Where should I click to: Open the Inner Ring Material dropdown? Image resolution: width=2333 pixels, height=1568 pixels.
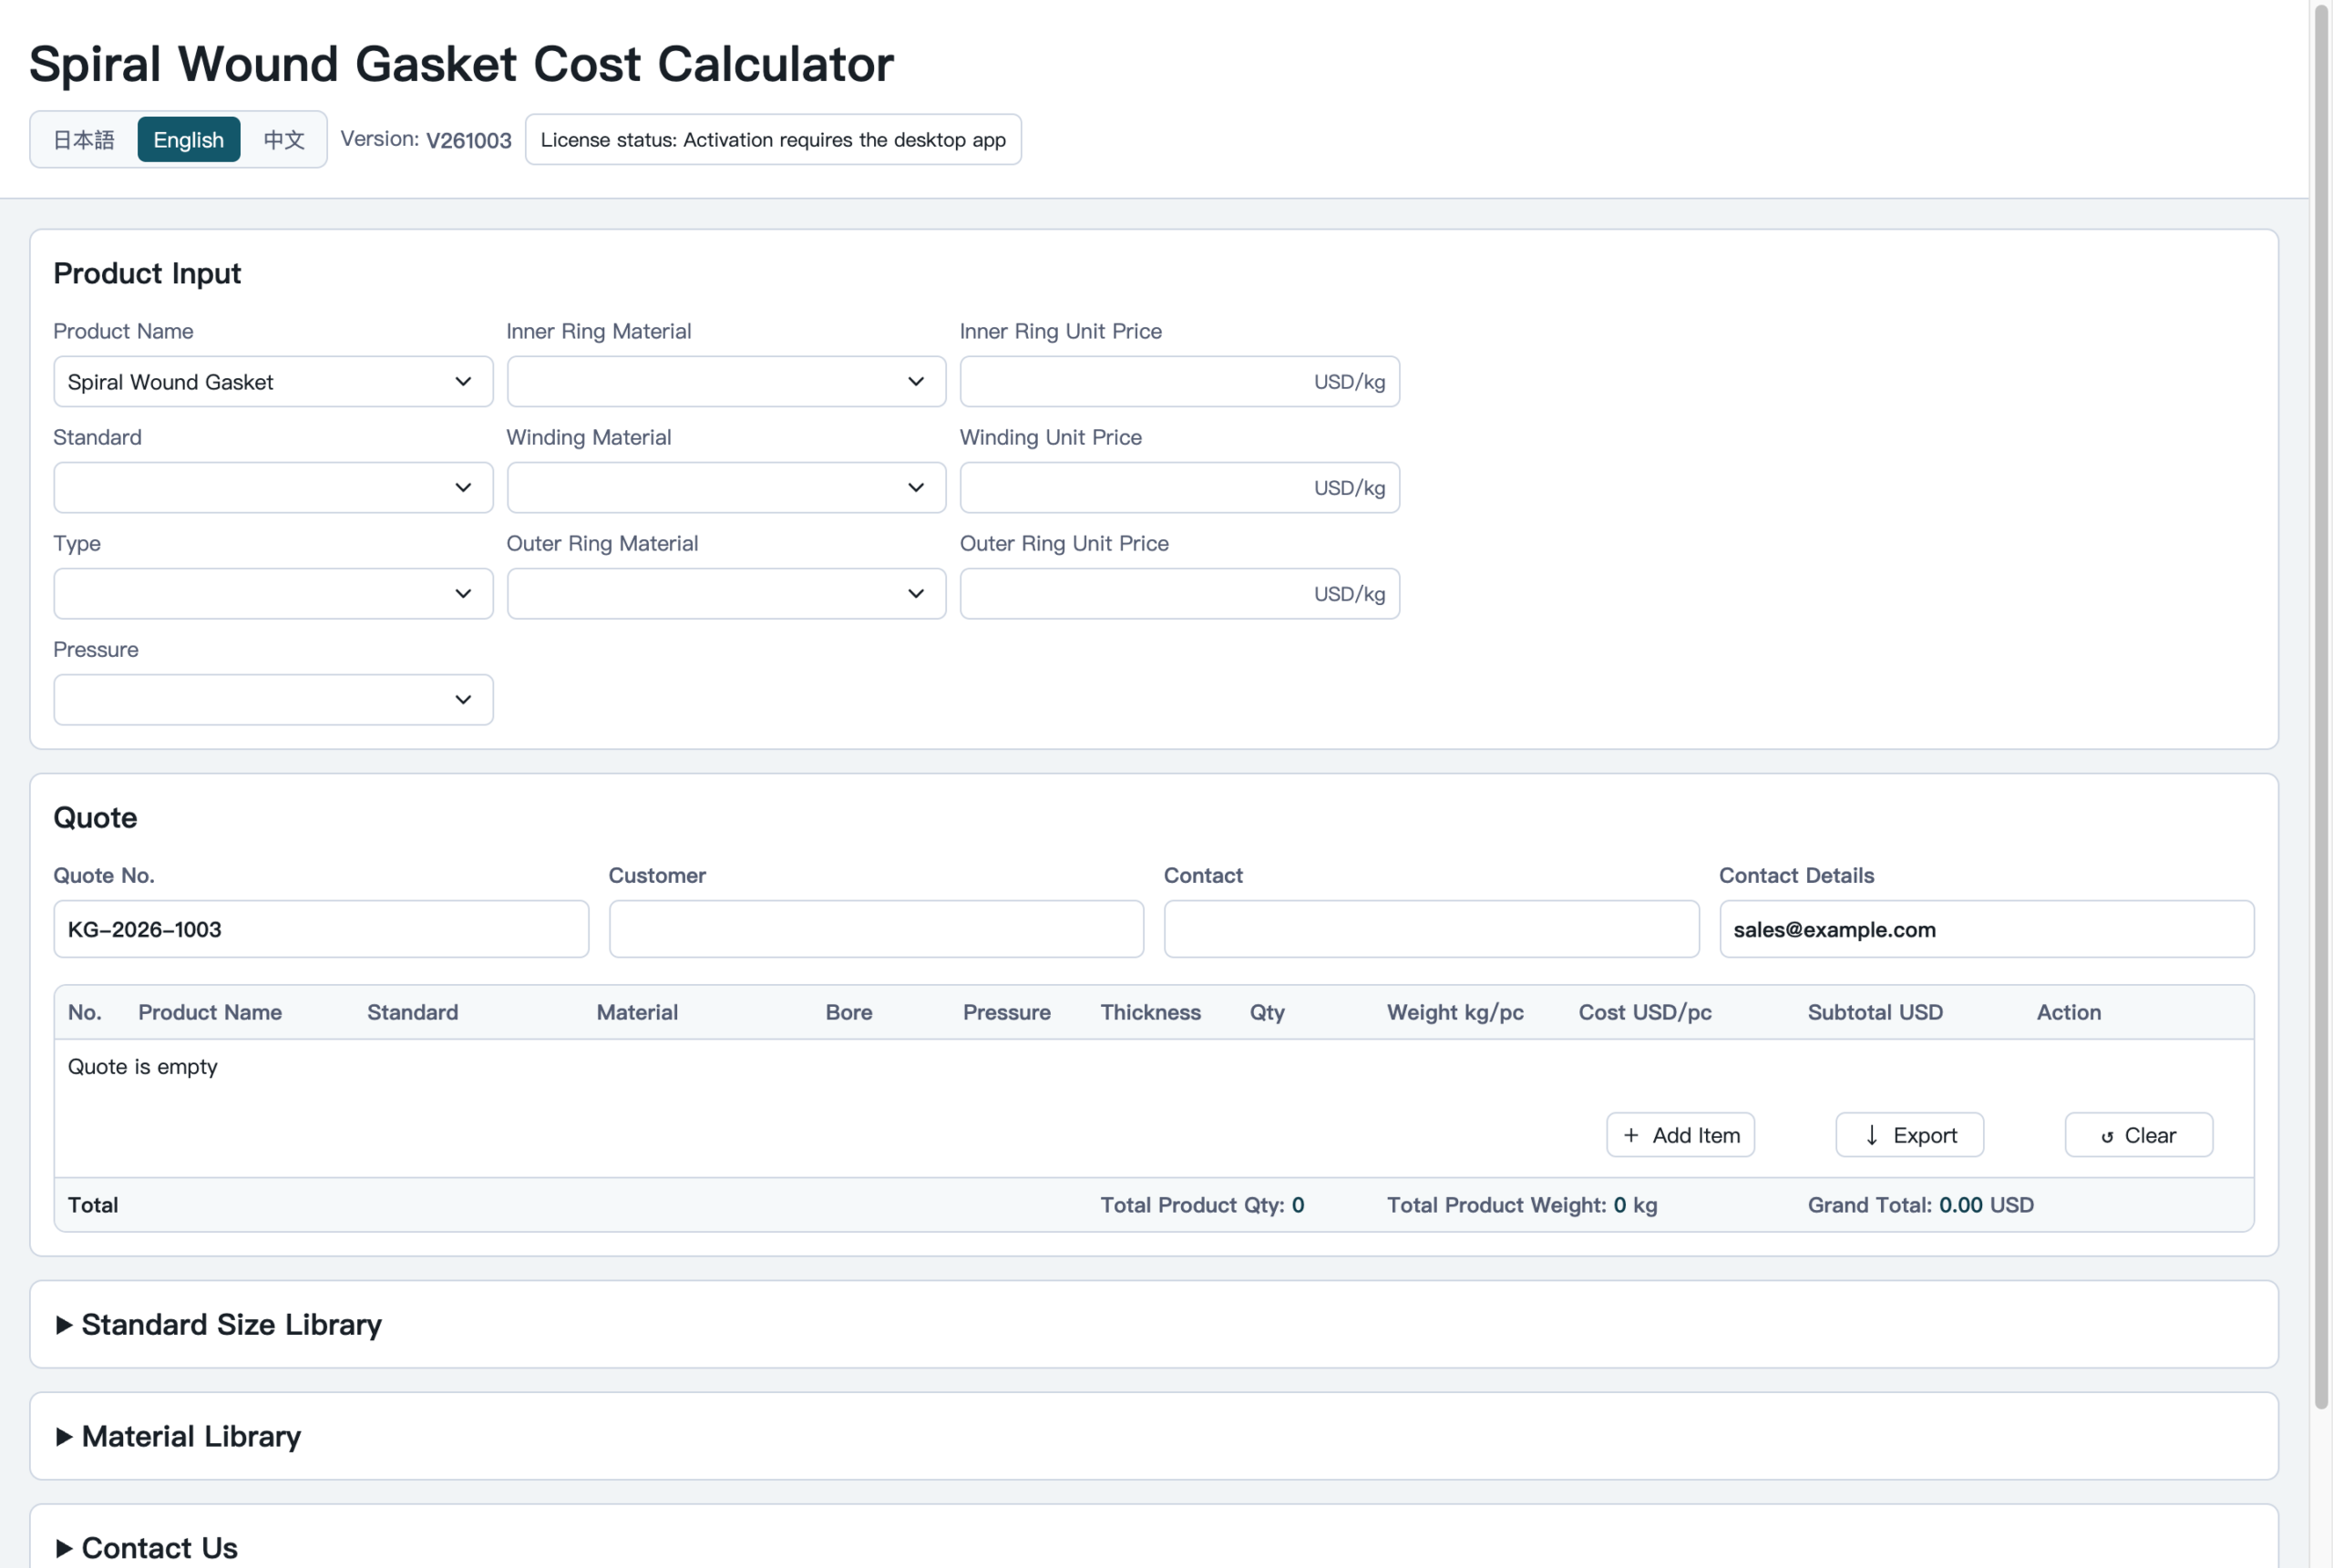726,382
